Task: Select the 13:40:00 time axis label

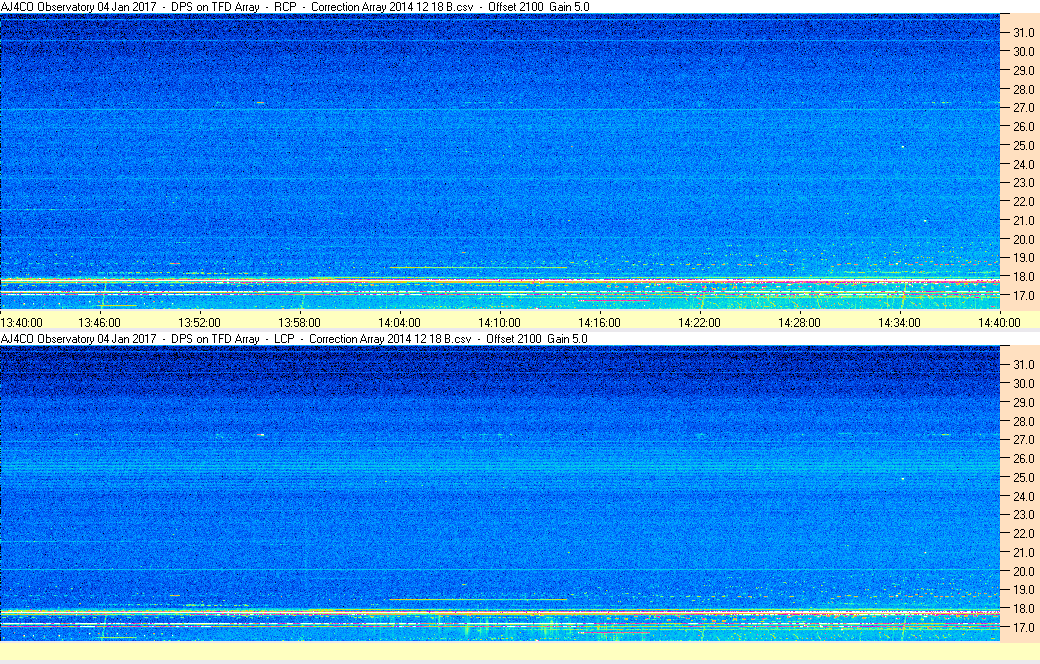Action: pyautogui.click(x=21, y=323)
